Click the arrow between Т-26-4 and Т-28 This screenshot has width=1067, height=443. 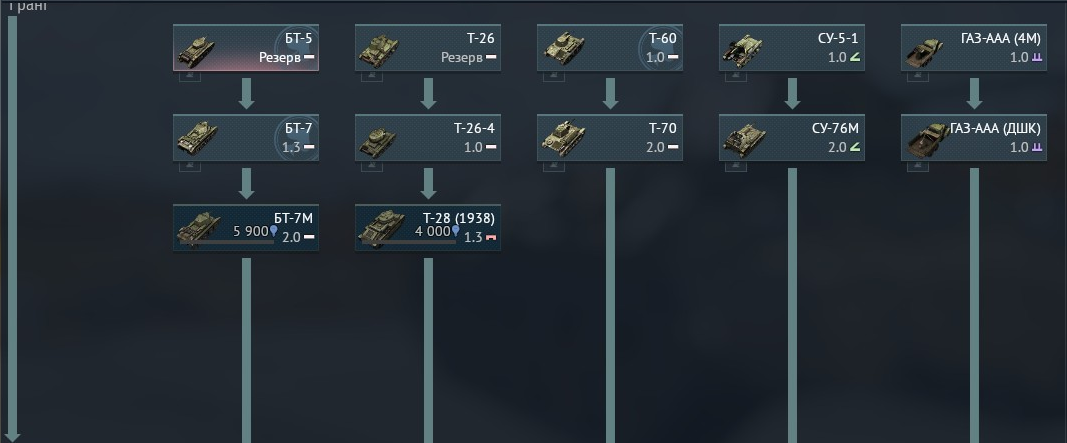click(428, 183)
